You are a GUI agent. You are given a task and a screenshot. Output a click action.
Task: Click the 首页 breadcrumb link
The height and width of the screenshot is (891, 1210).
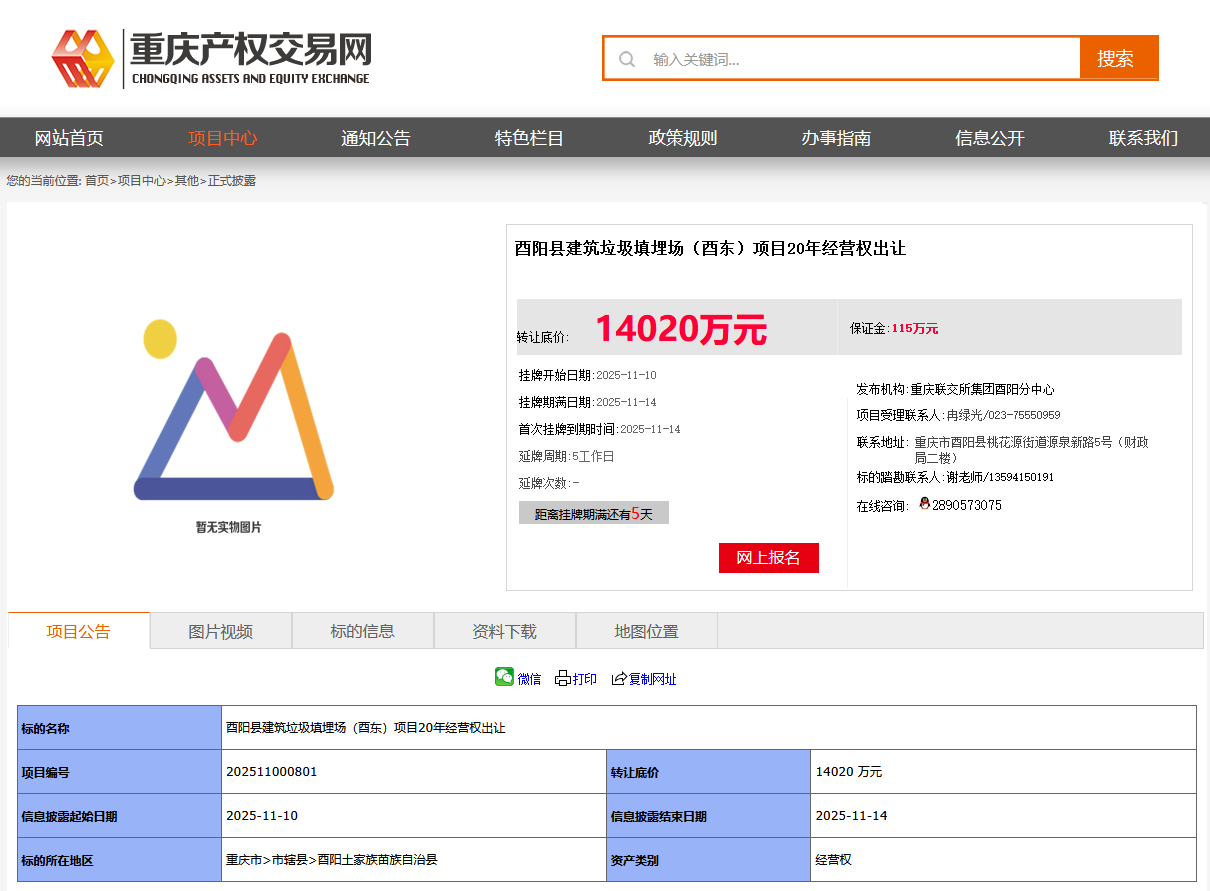[97, 181]
